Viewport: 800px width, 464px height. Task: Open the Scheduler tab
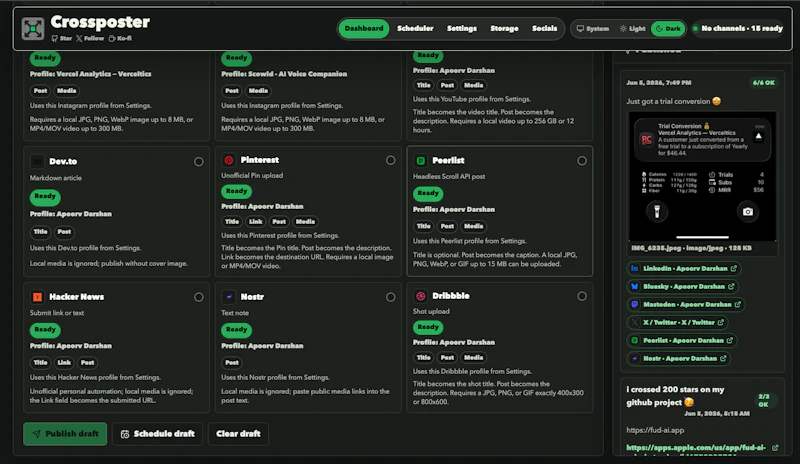click(415, 29)
